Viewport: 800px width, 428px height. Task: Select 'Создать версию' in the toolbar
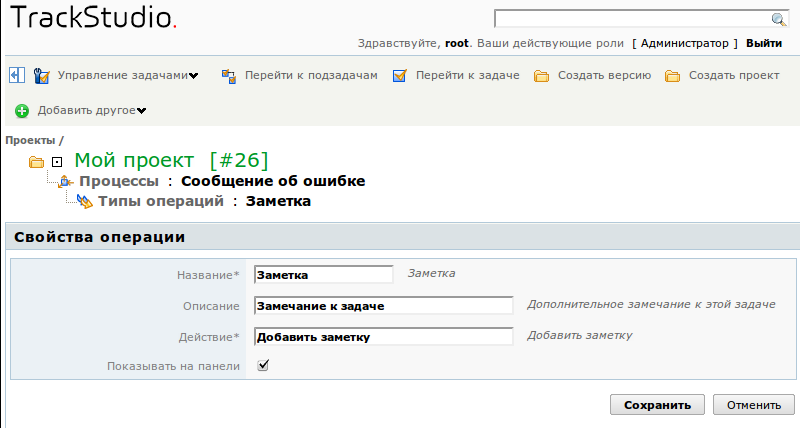tap(604, 76)
